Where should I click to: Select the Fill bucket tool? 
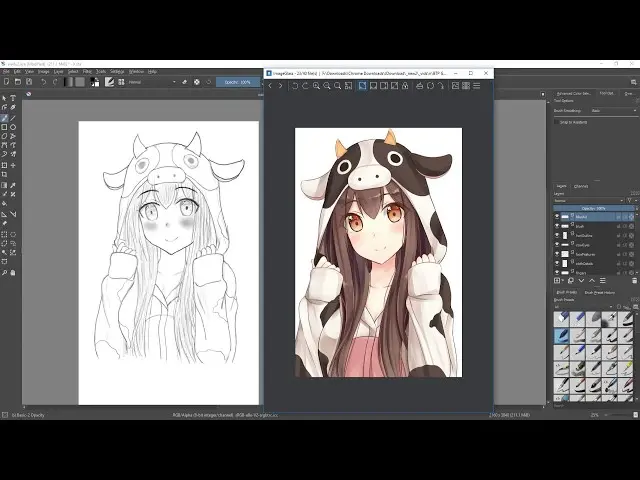click(x=4, y=204)
